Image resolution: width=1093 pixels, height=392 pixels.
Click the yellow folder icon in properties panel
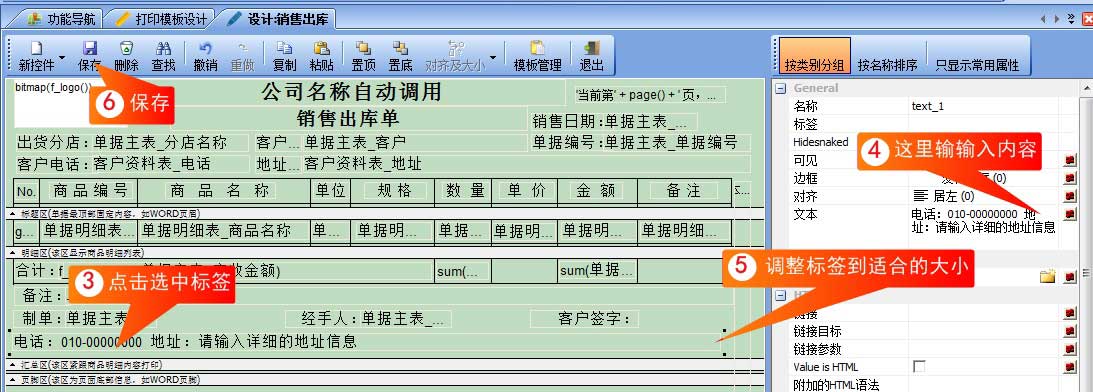point(1048,278)
